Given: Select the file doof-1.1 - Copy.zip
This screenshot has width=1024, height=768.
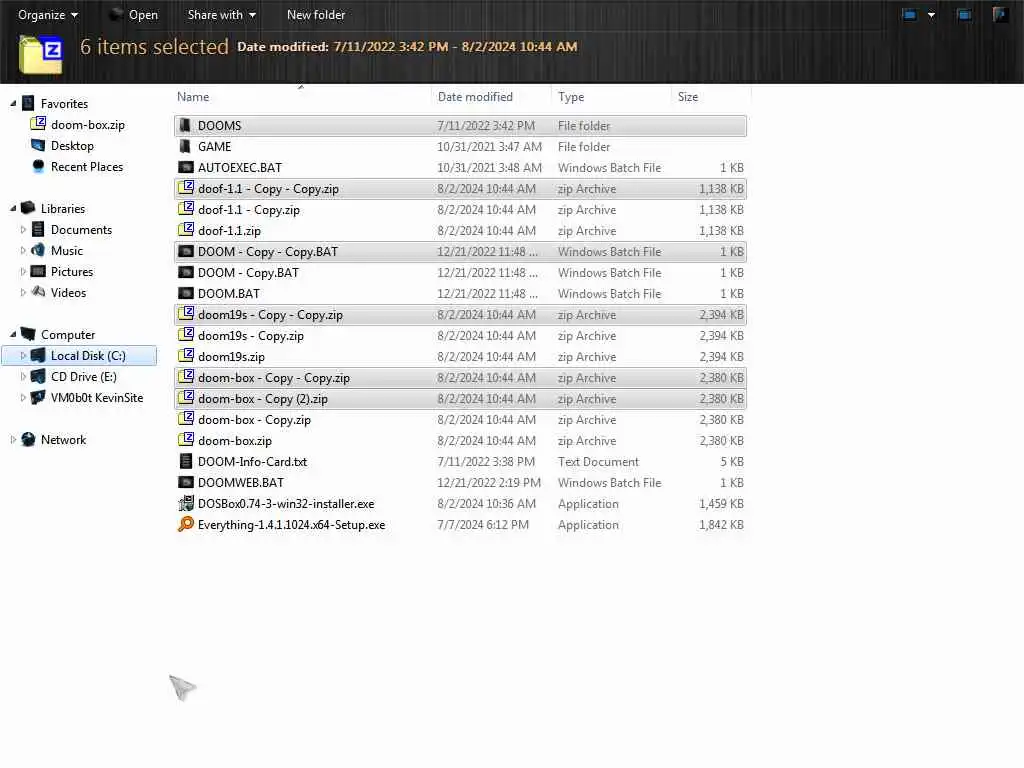Looking at the screenshot, I should pyautogui.click(x=248, y=210).
